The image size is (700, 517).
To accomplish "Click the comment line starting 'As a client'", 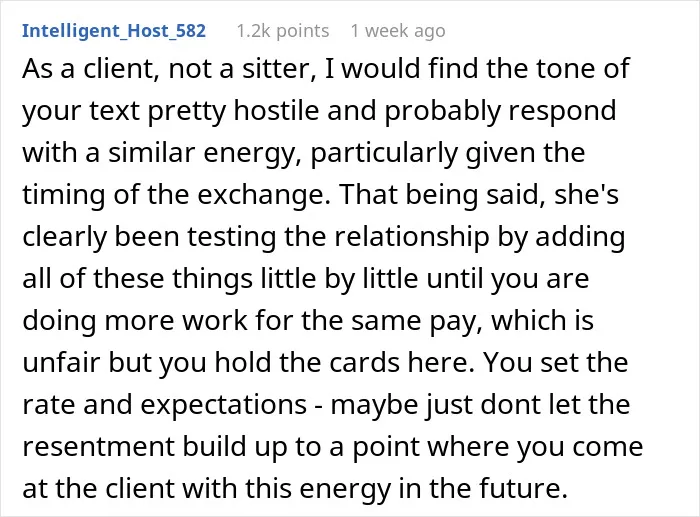I will pos(326,69).
